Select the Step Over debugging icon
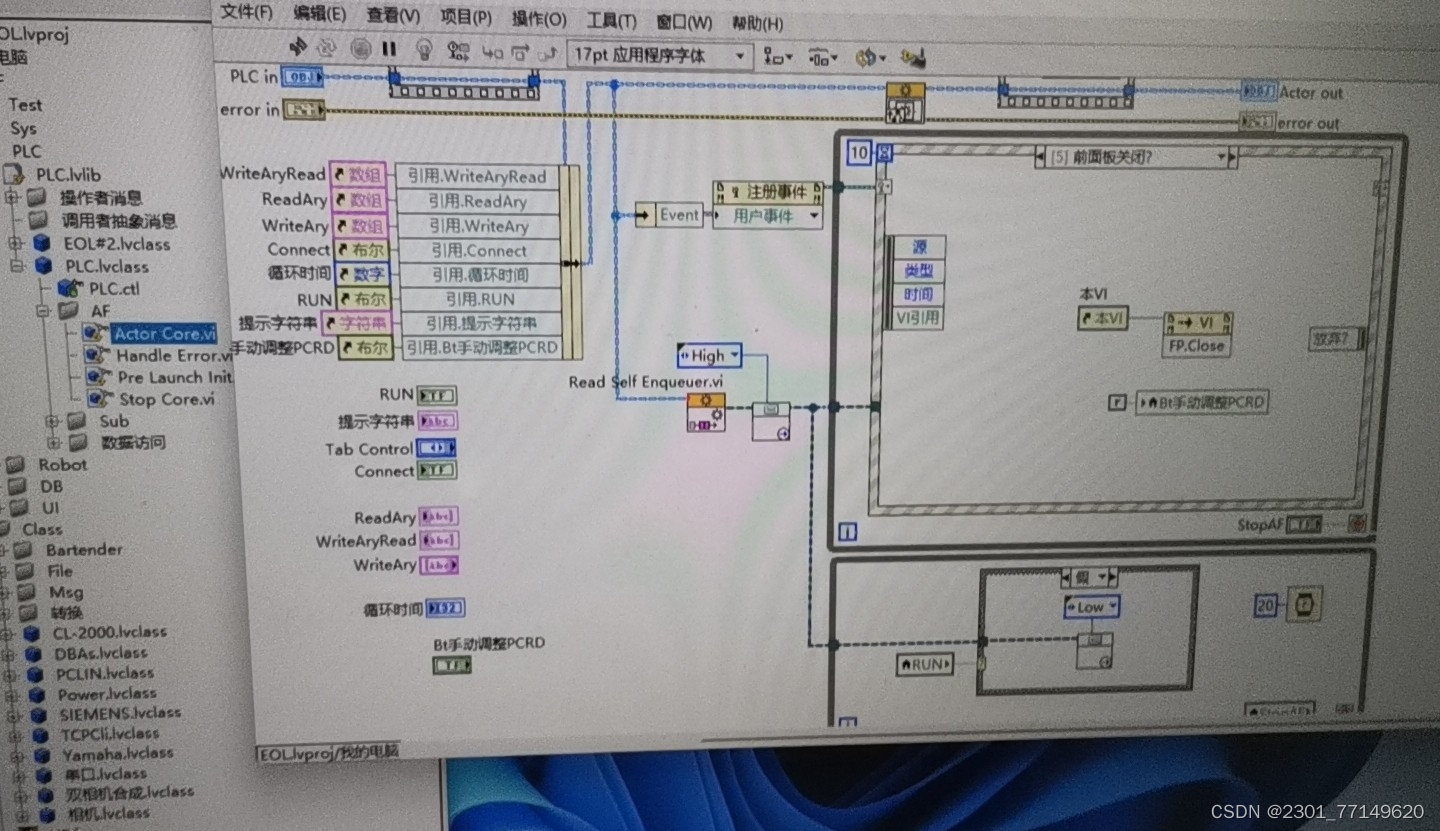Image resolution: width=1440 pixels, height=831 pixels. (520, 51)
